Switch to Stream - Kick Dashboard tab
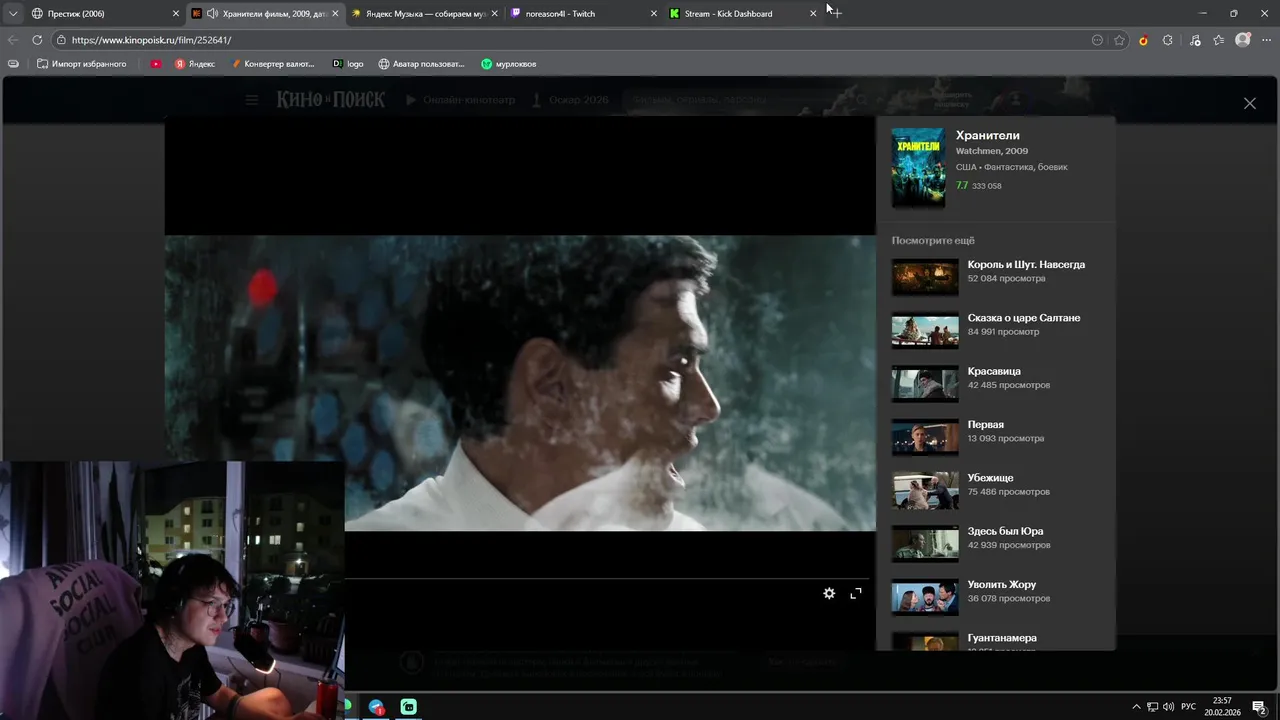This screenshot has height=720, width=1280. point(742,13)
